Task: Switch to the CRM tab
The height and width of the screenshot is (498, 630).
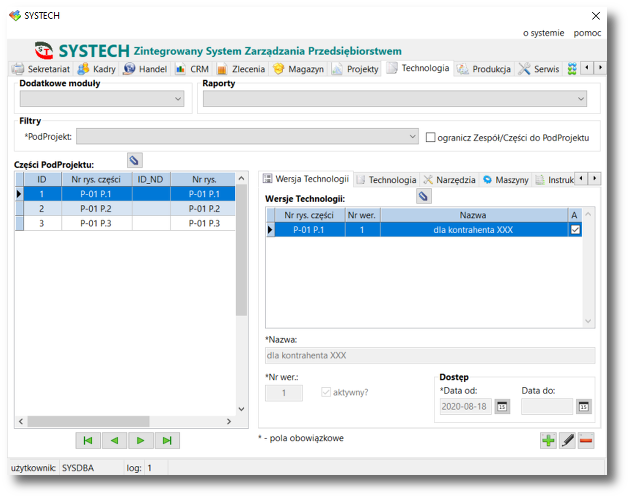Action: pyautogui.click(x=192, y=69)
